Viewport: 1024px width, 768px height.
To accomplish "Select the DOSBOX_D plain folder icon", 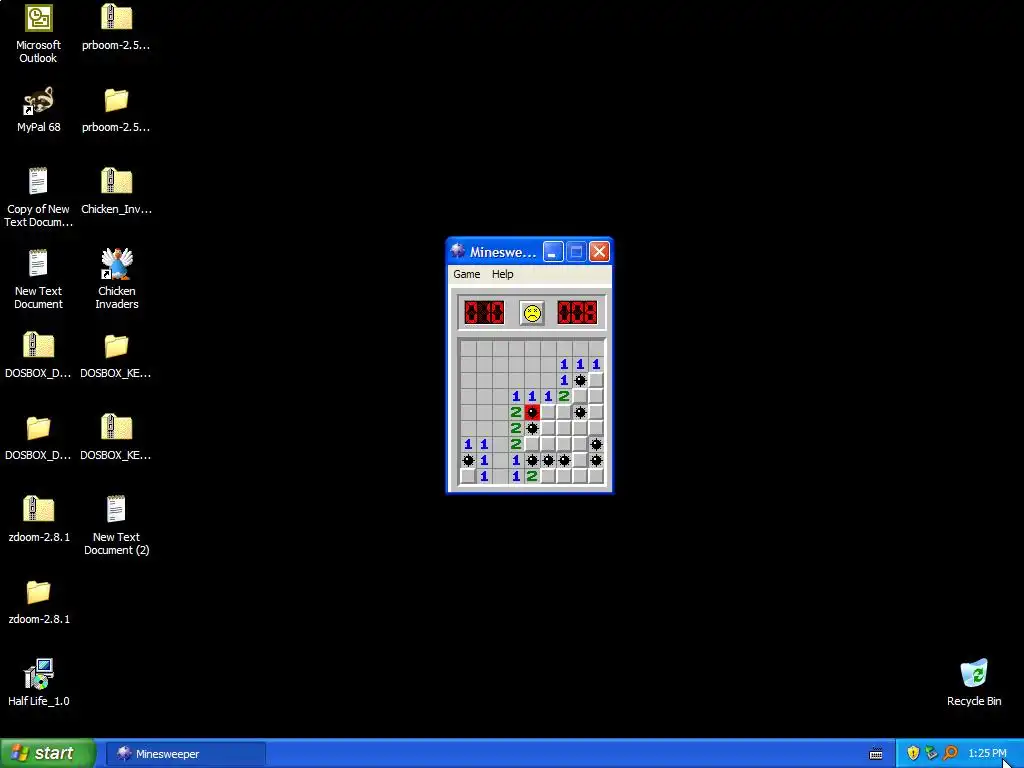I will pyautogui.click(x=39, y=428).
